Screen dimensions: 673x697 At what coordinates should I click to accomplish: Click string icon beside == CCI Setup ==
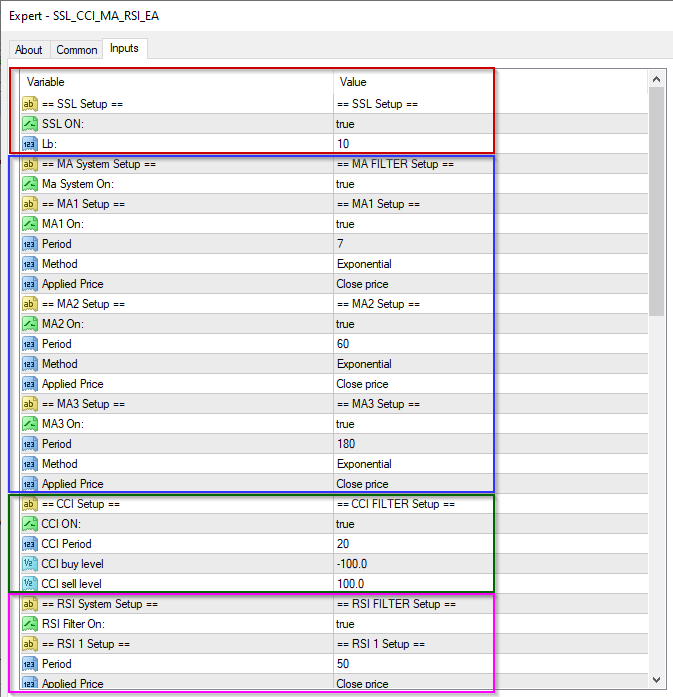pyautogui.click(x=29, y=504)
